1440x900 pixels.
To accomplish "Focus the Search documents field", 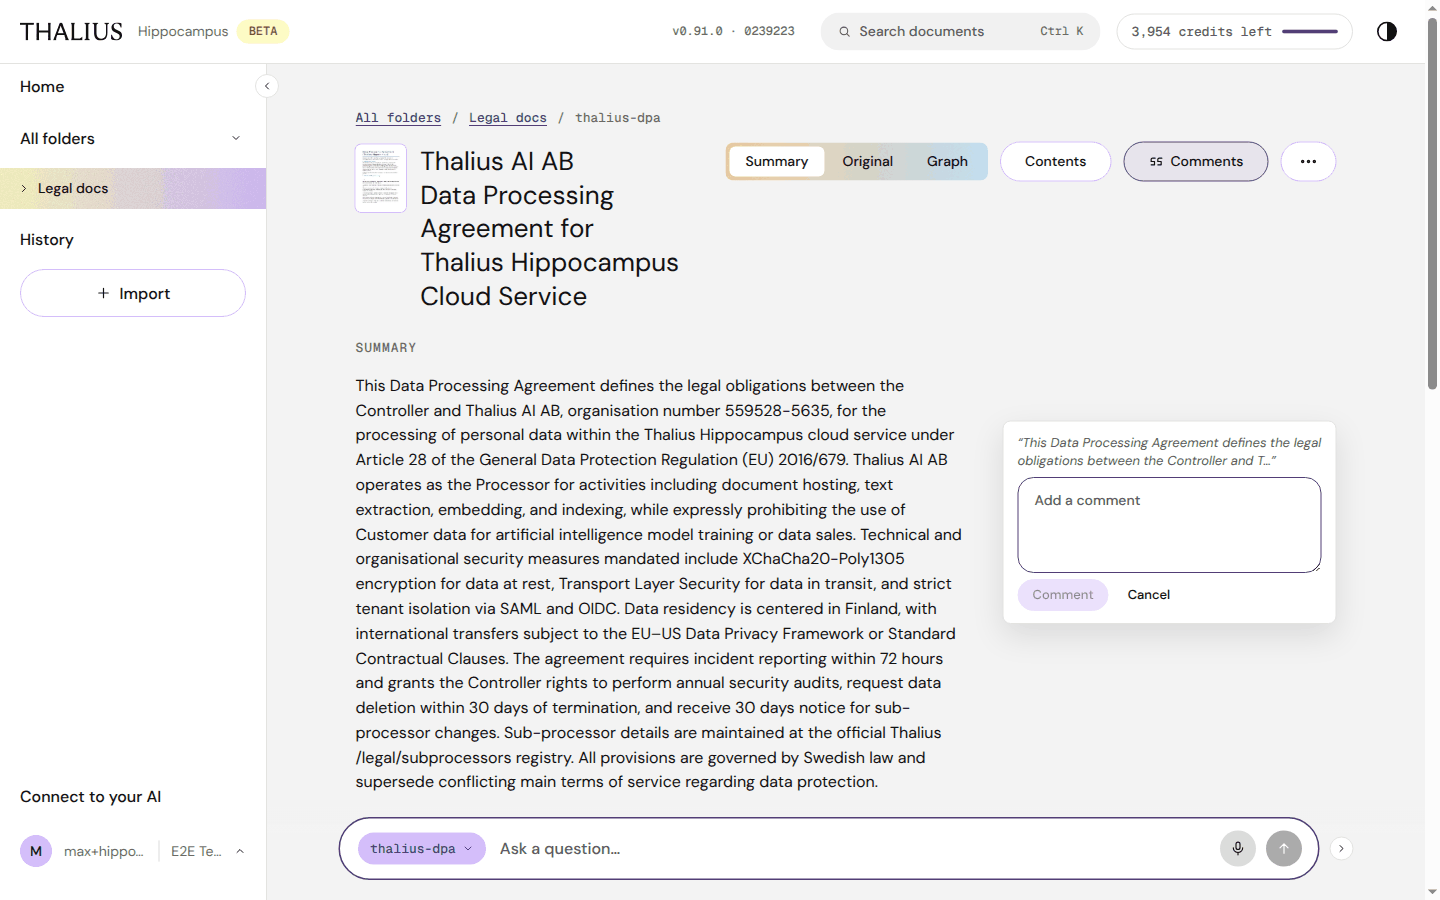I will click(x=960, y=31).
